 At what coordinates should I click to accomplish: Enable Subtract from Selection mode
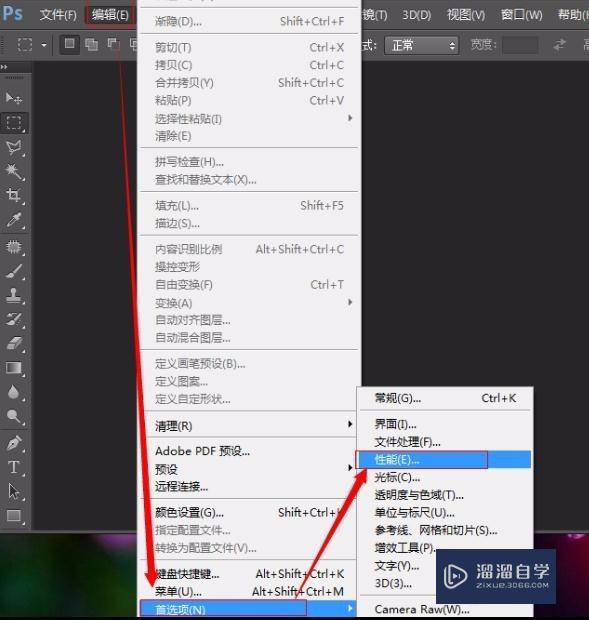(114, 44)
